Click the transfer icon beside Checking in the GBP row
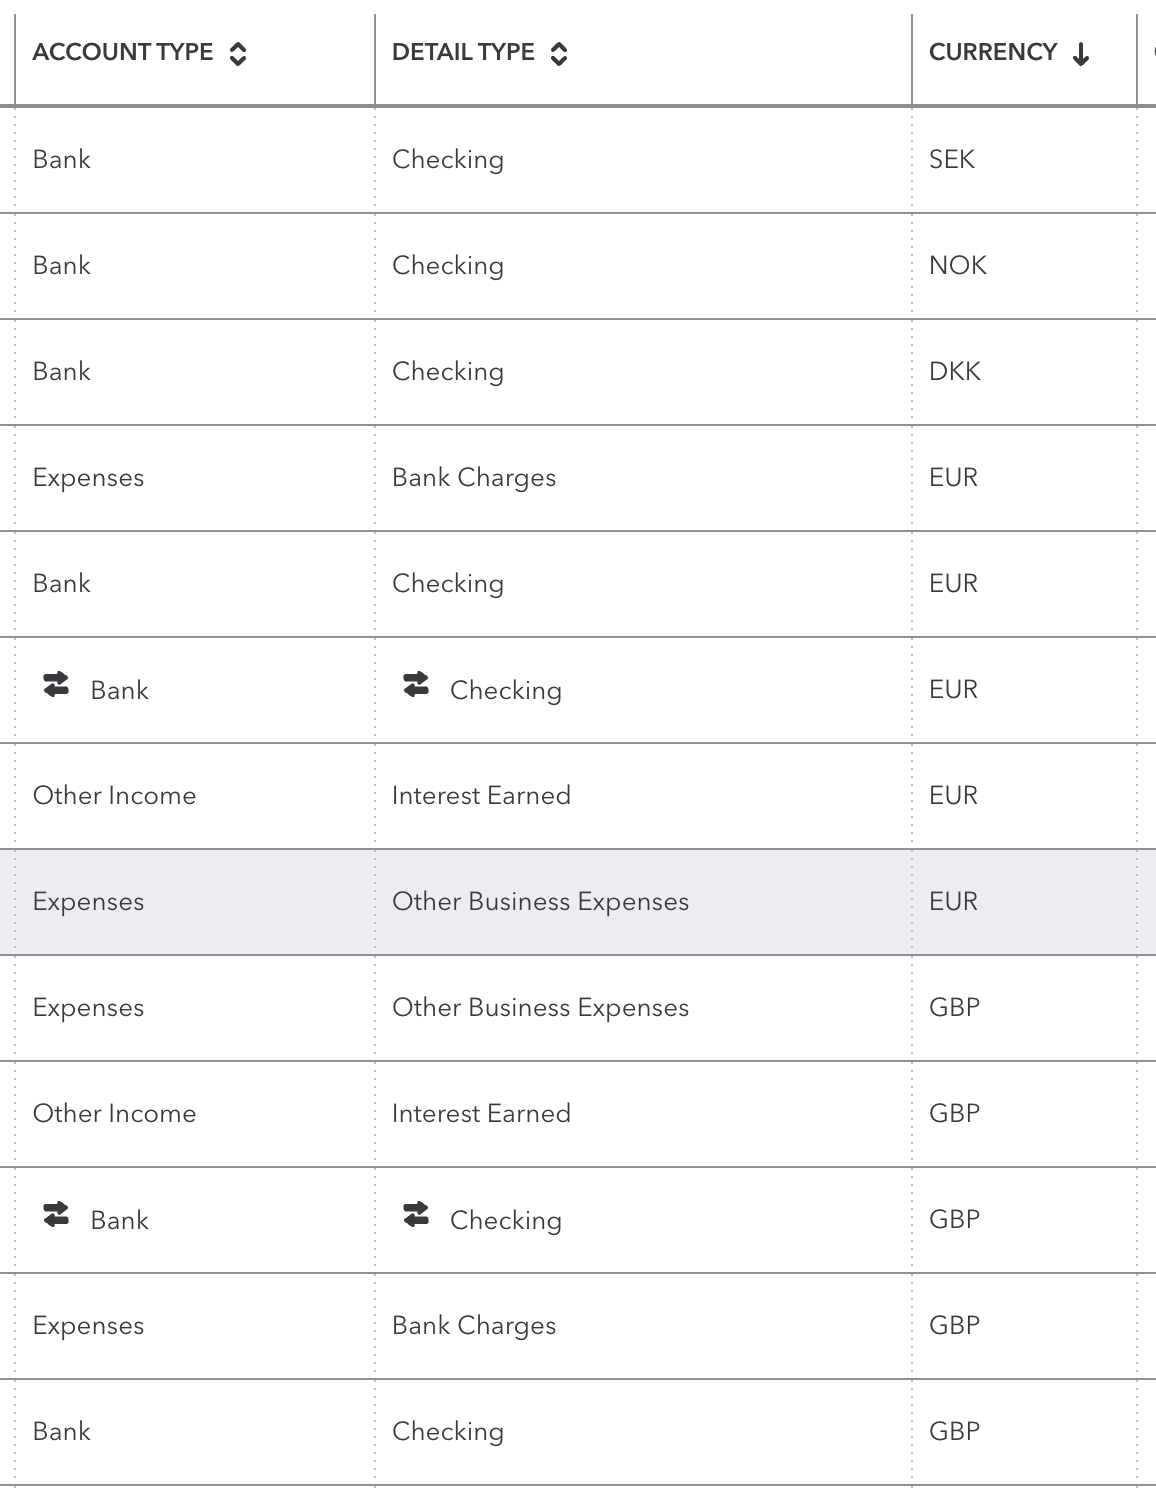 point(418,1214)
